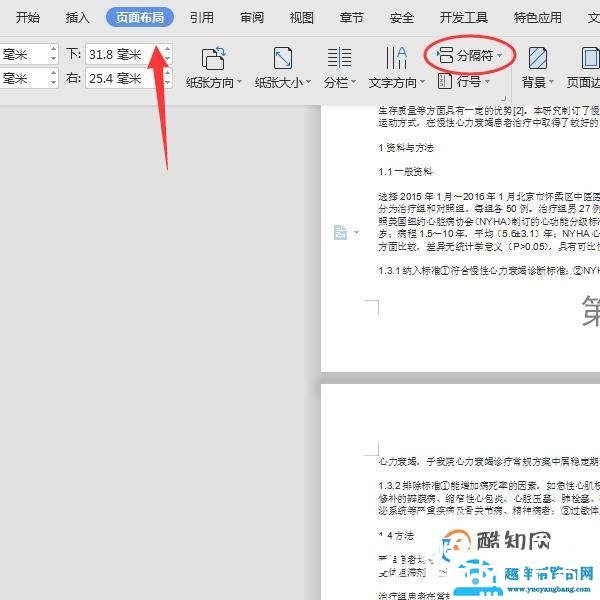Open the 引用 tab
Screen dimensions: 600x600
[x=202, y=17]
